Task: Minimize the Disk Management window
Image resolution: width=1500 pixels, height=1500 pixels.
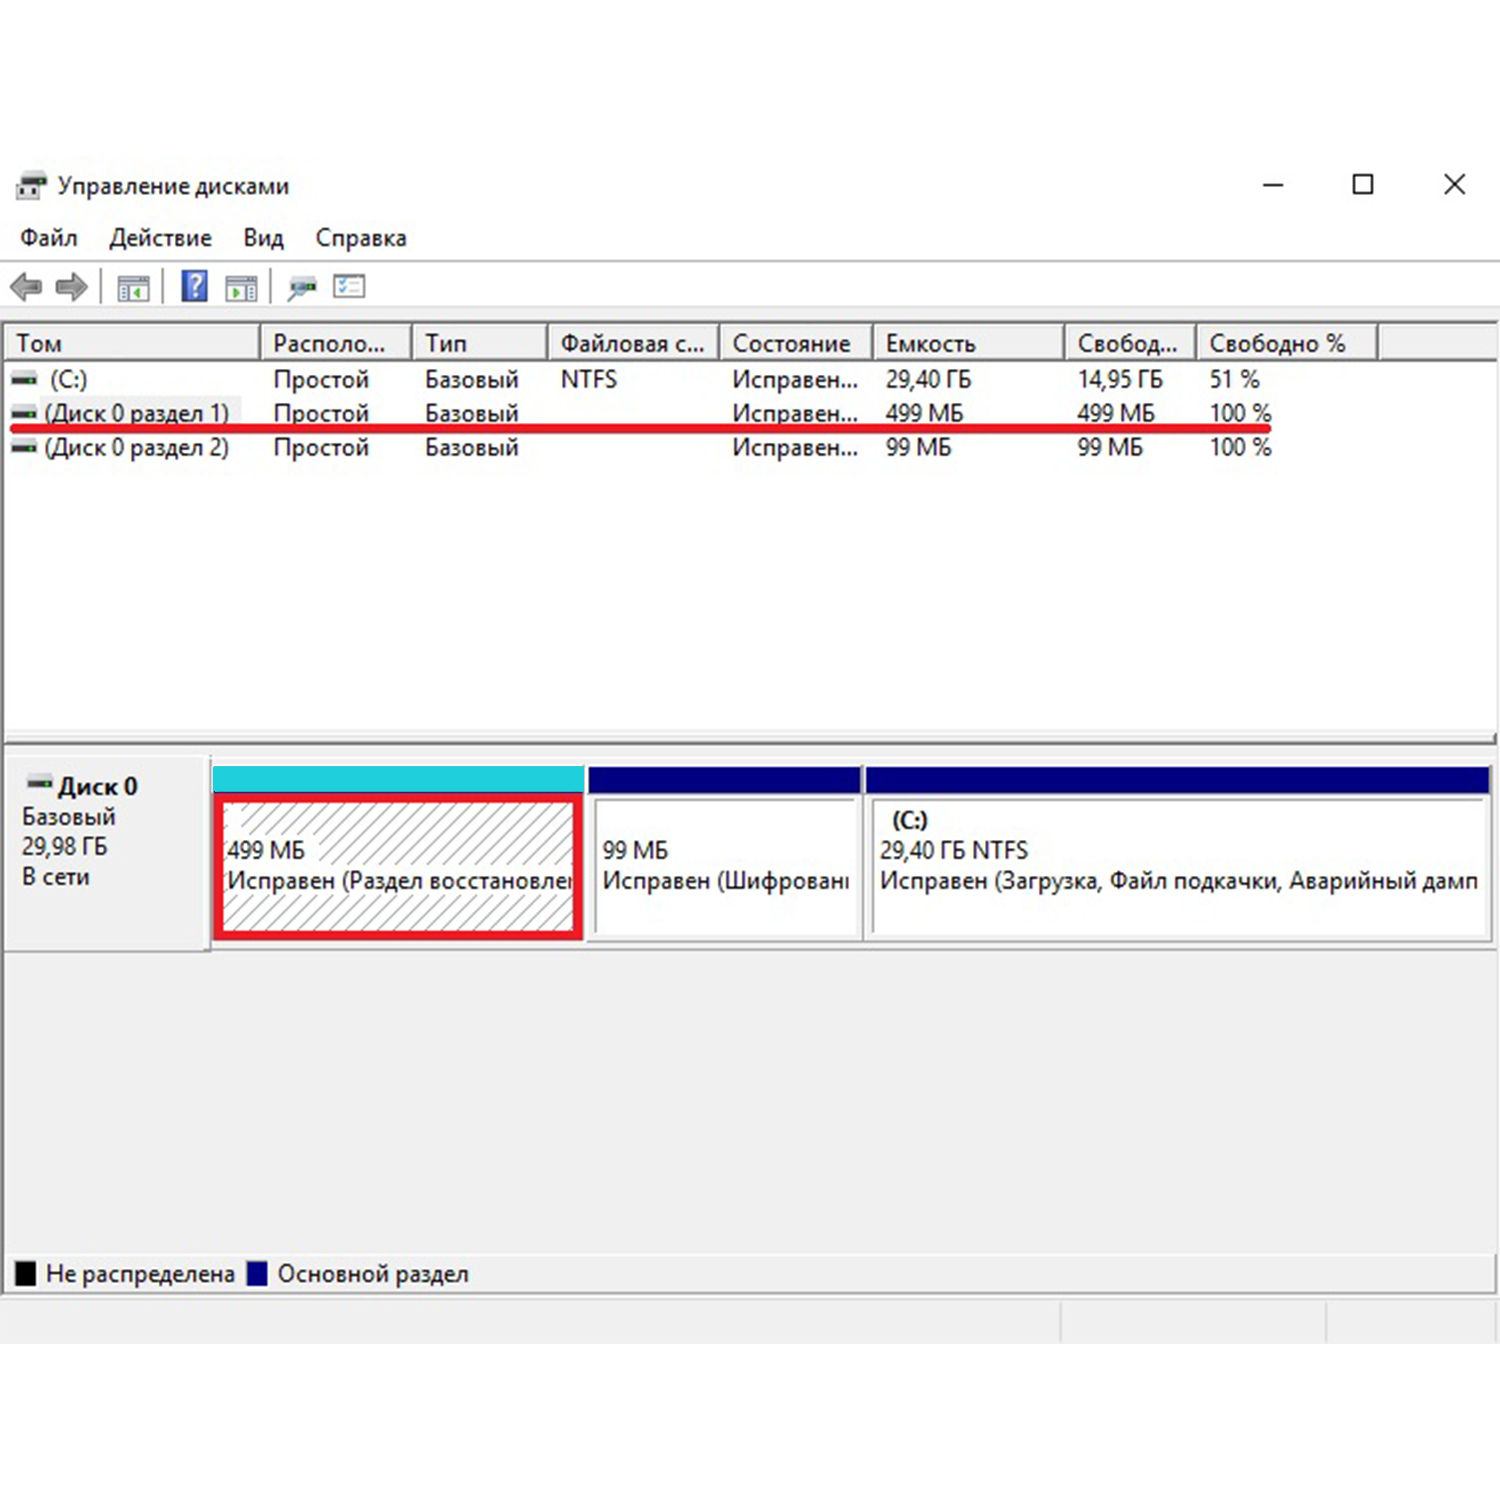Action: click(x=1273, y=185)
